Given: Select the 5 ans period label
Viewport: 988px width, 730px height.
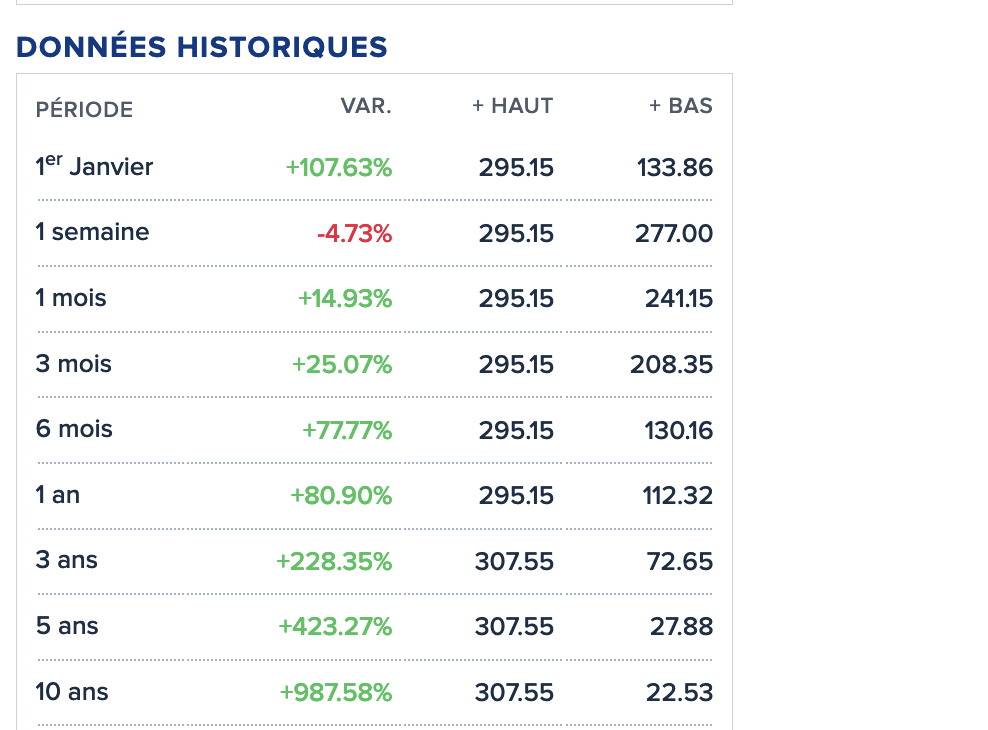Looking at the screenshot, I should click(67, 626).
